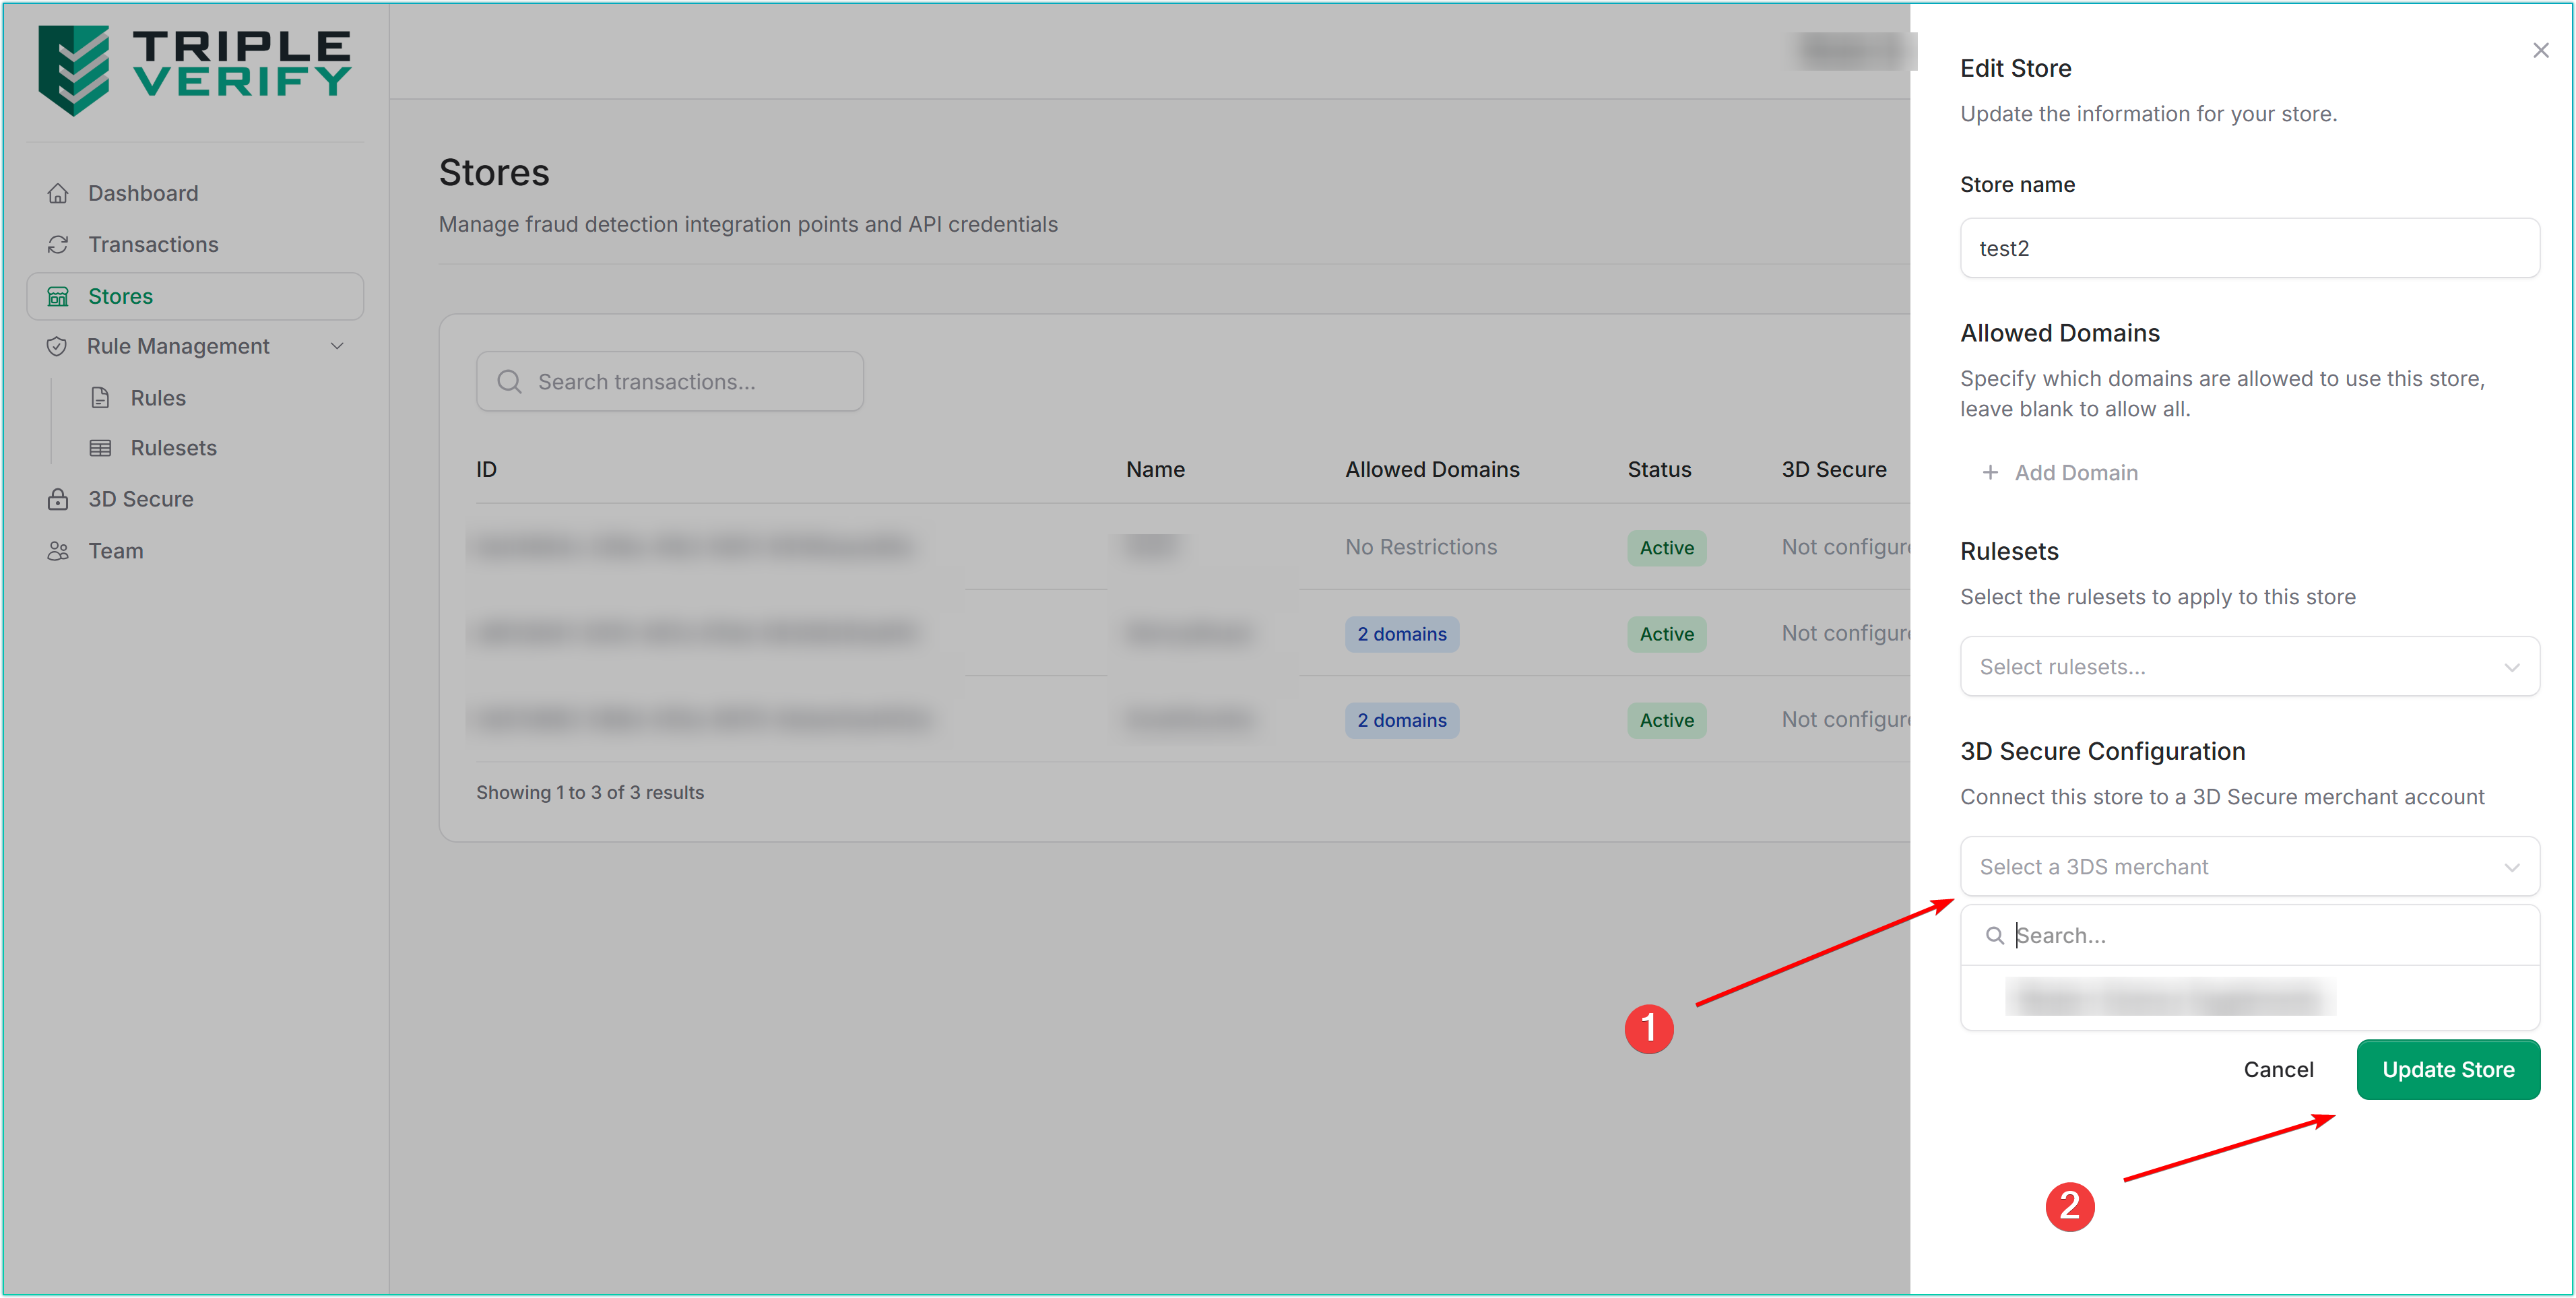Open Transactions in the sidebar
This screenshot has height=1298, width=2576.
click(153, 245)
